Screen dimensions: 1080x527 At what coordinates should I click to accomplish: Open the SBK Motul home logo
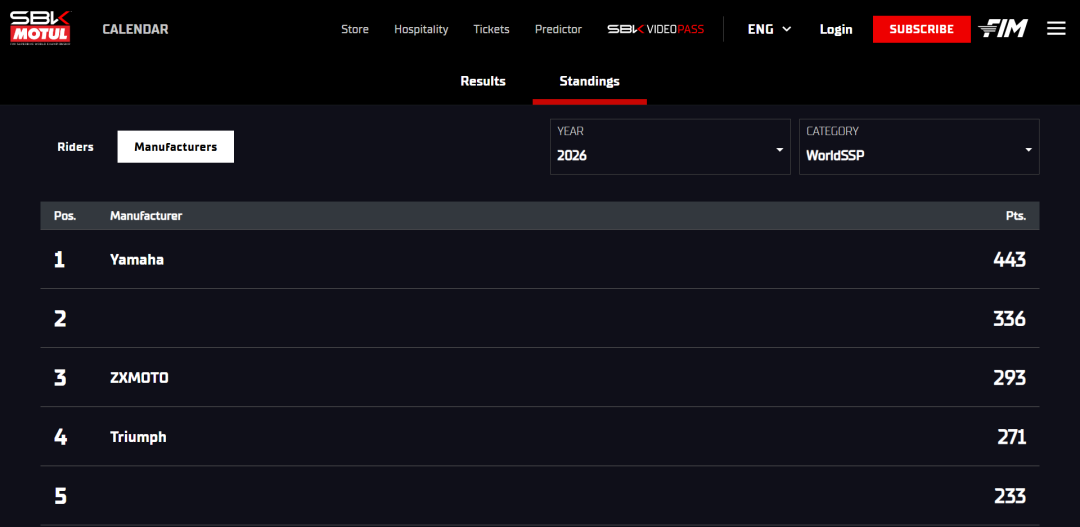(x=39, y=28)
